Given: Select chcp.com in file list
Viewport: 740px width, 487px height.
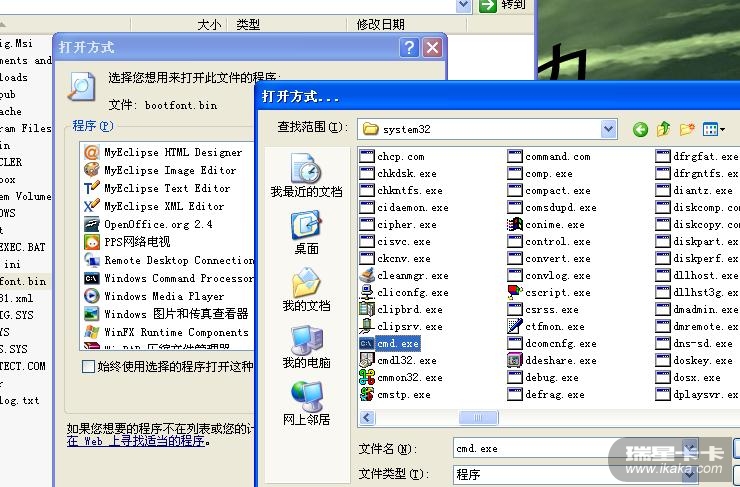Looking at the screenshot, I should pos(392,156).
